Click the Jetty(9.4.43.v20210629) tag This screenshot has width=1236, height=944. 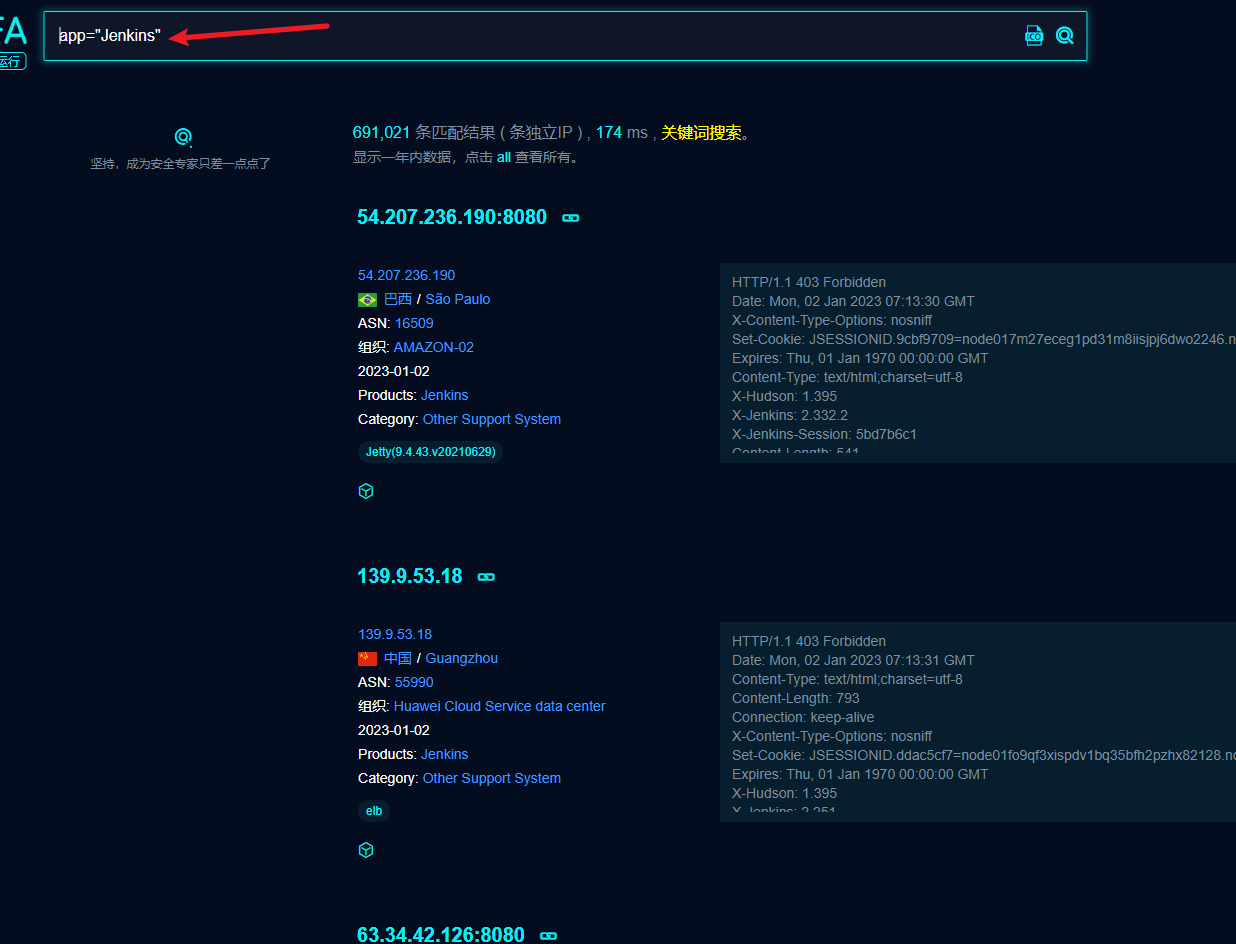tap(431, 452)
